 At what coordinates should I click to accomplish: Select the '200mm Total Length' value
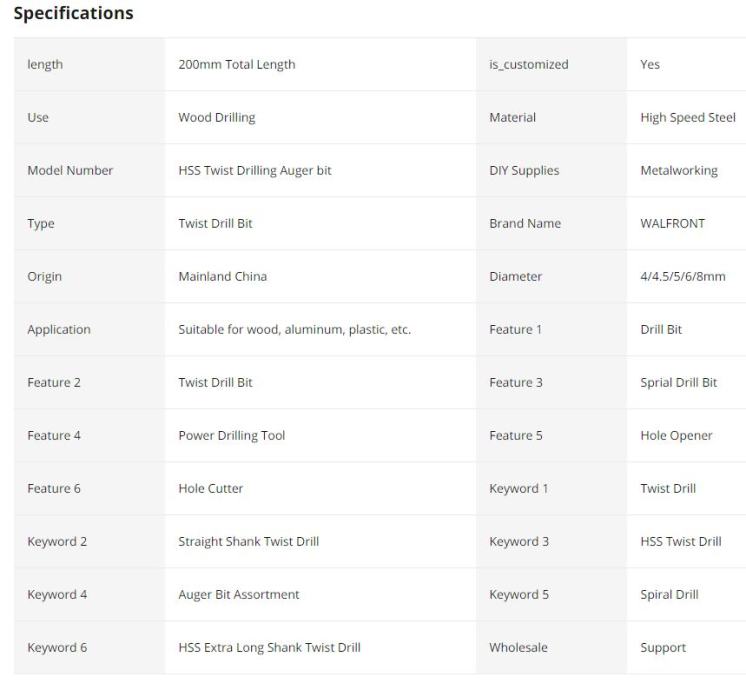[x=236, y=65]
